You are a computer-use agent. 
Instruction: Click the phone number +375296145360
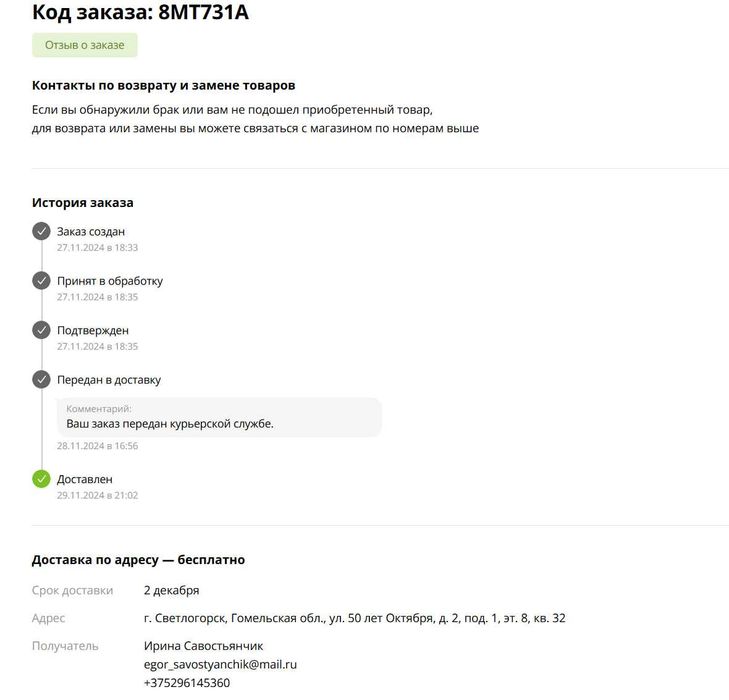coord(187,683)
